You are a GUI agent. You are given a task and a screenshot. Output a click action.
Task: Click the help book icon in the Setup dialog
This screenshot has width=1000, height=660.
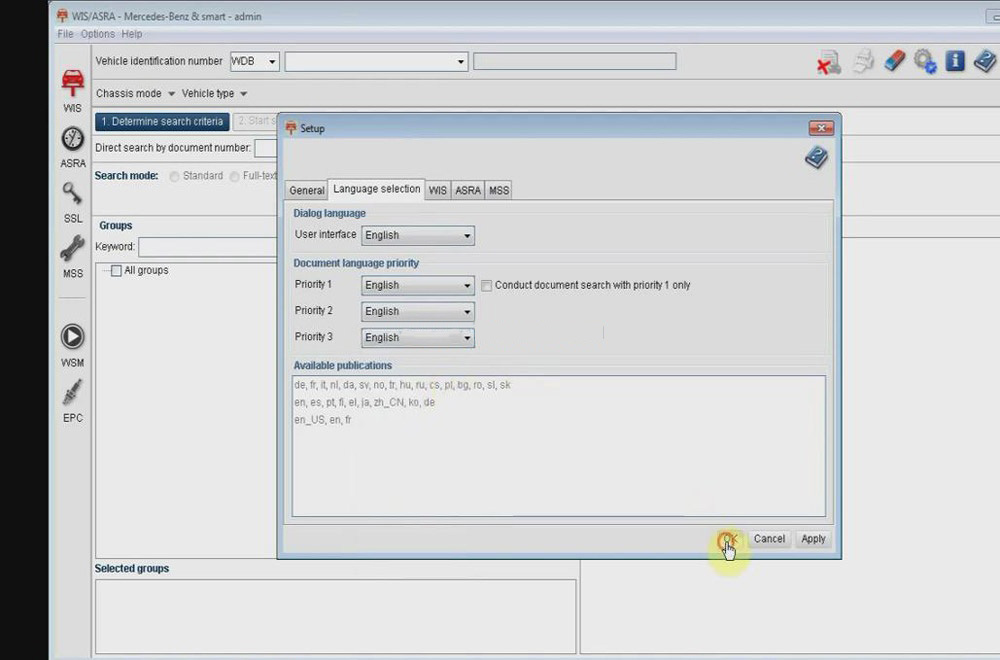click(816, 157)
